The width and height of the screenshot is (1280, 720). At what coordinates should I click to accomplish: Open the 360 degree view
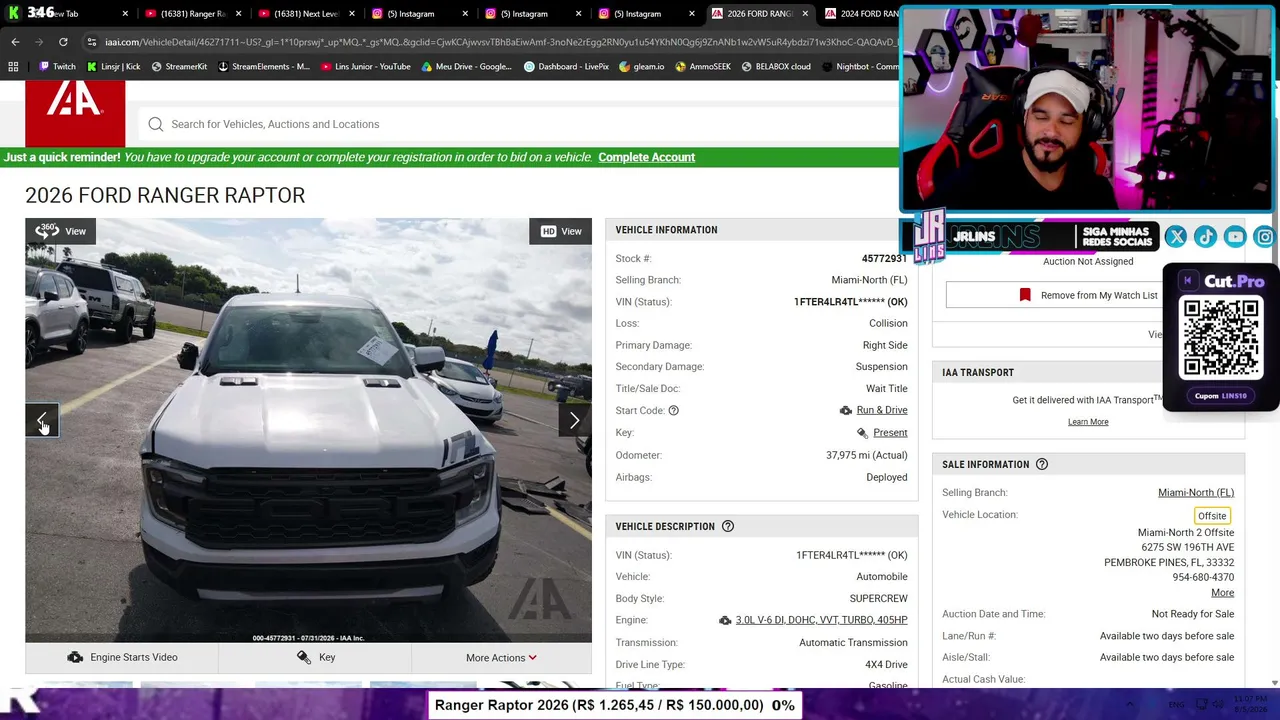click(60, 231)
